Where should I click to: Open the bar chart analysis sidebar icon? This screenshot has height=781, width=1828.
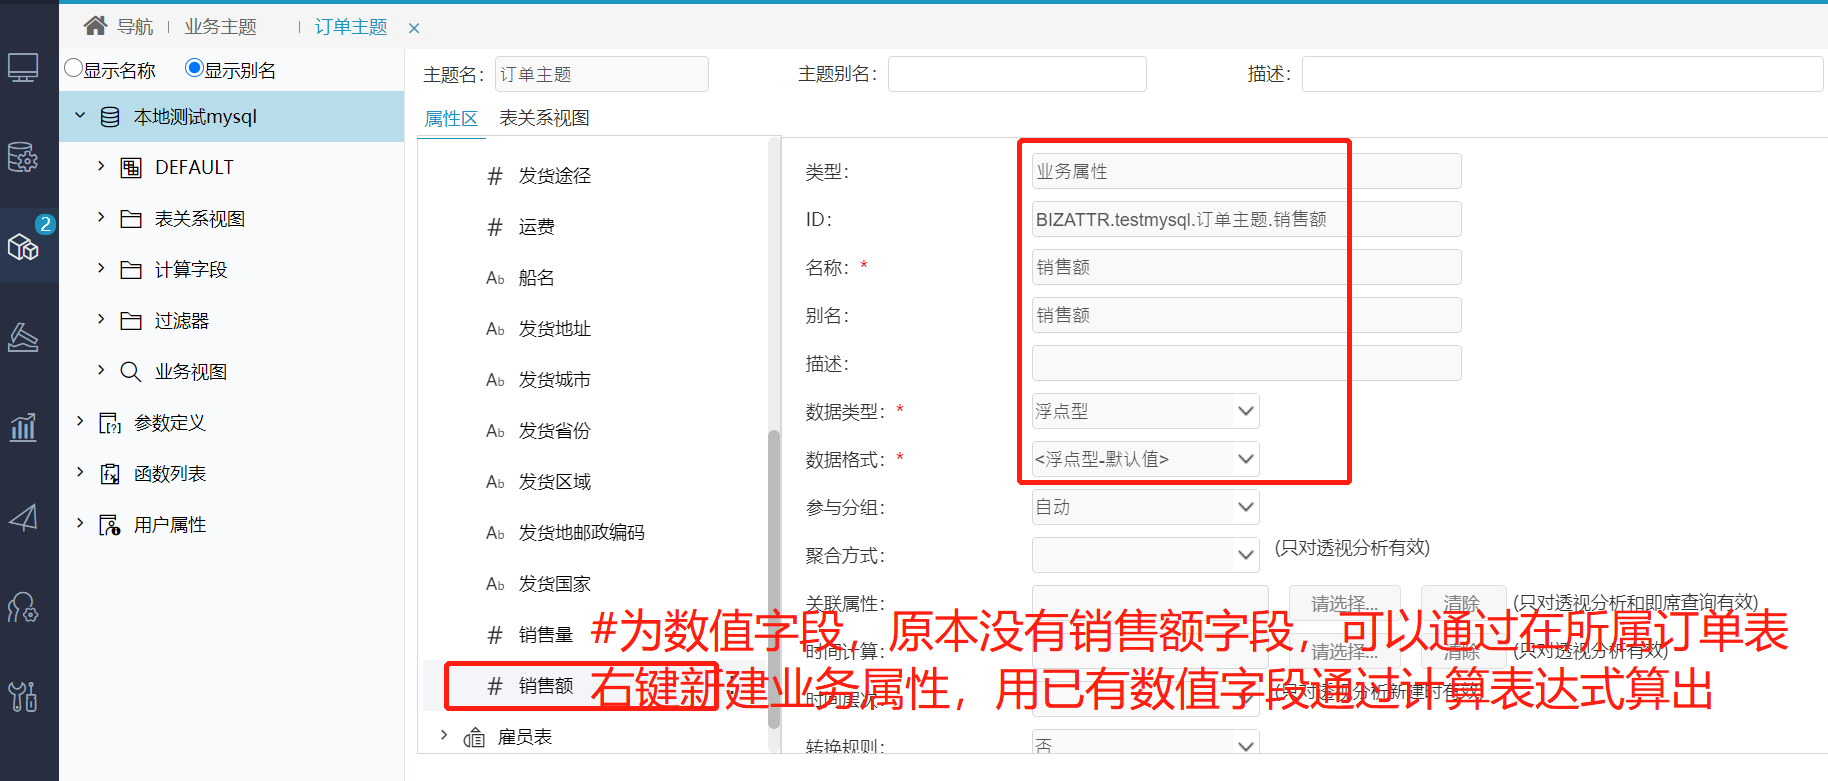[23, 427]
